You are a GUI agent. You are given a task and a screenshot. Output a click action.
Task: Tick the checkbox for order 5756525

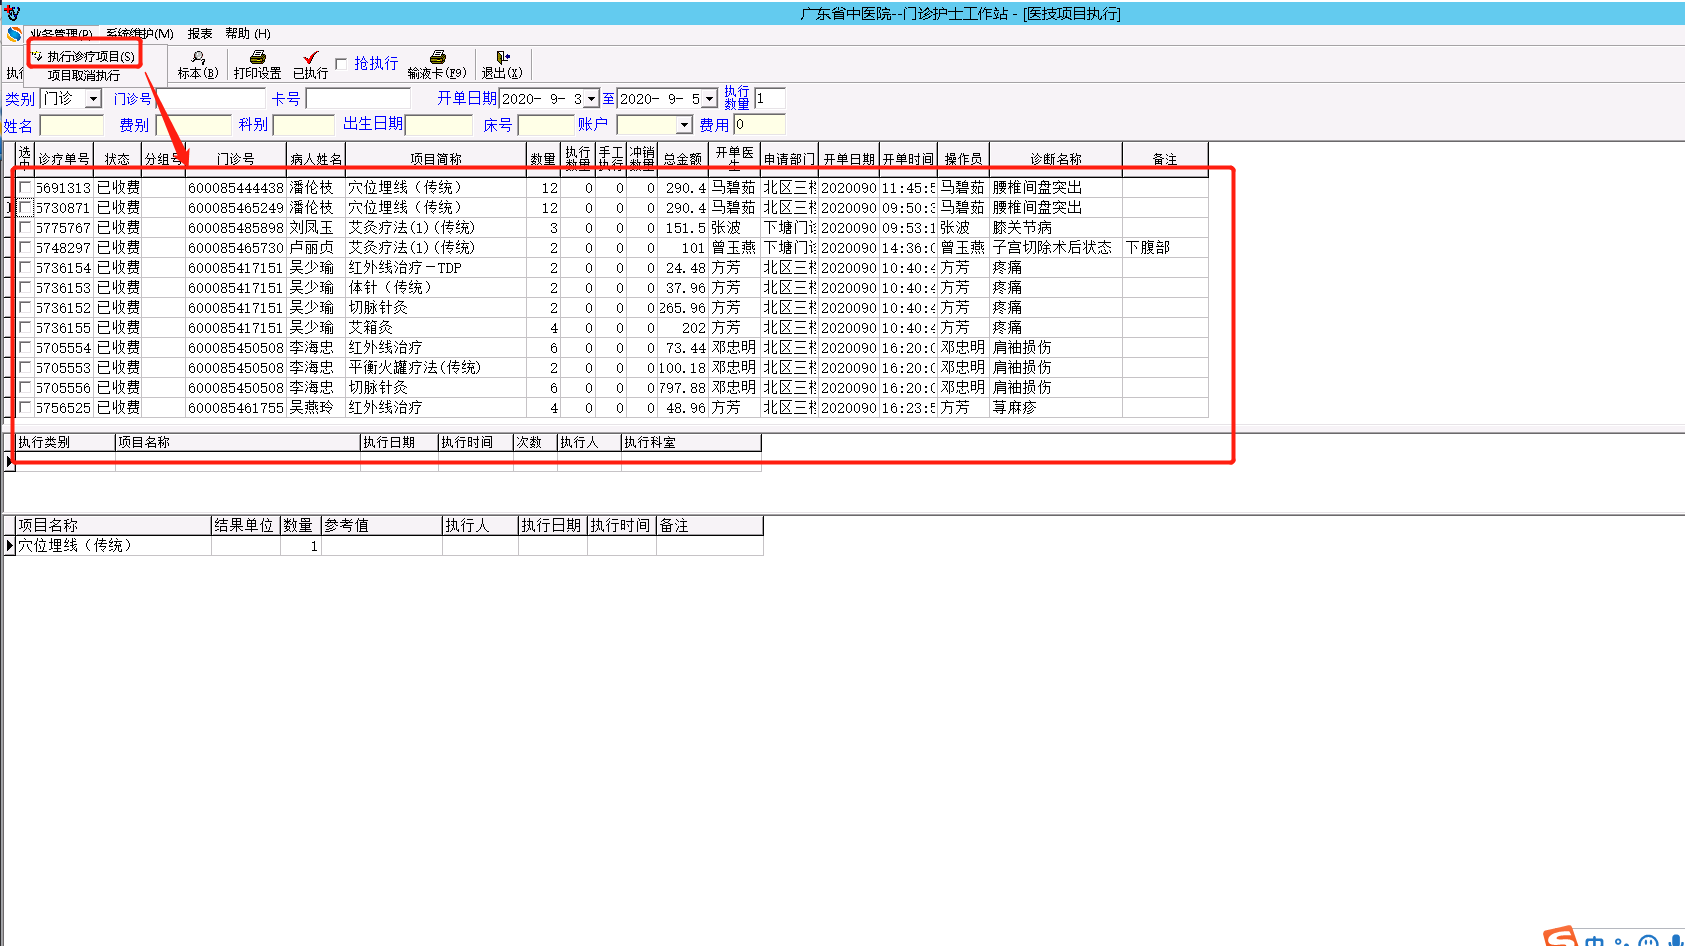pyautogui.click(x=26, y=407)
